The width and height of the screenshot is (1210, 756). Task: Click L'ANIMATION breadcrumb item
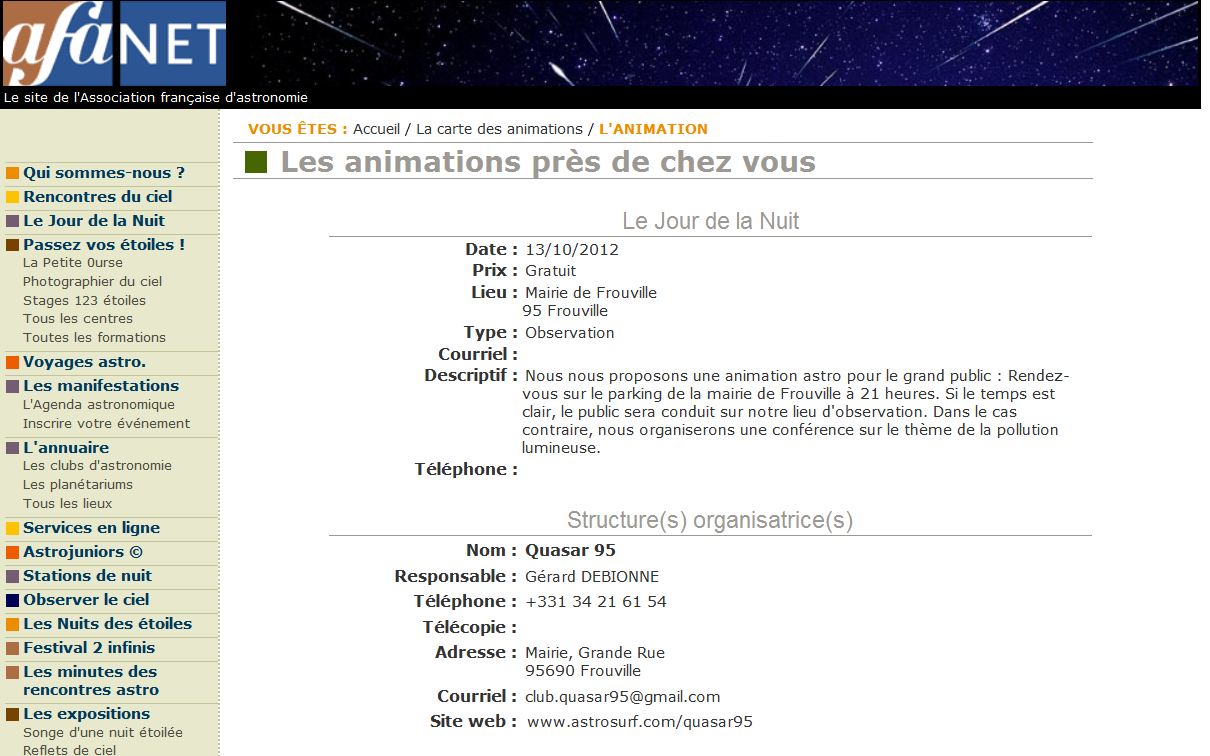pos(653,129)
